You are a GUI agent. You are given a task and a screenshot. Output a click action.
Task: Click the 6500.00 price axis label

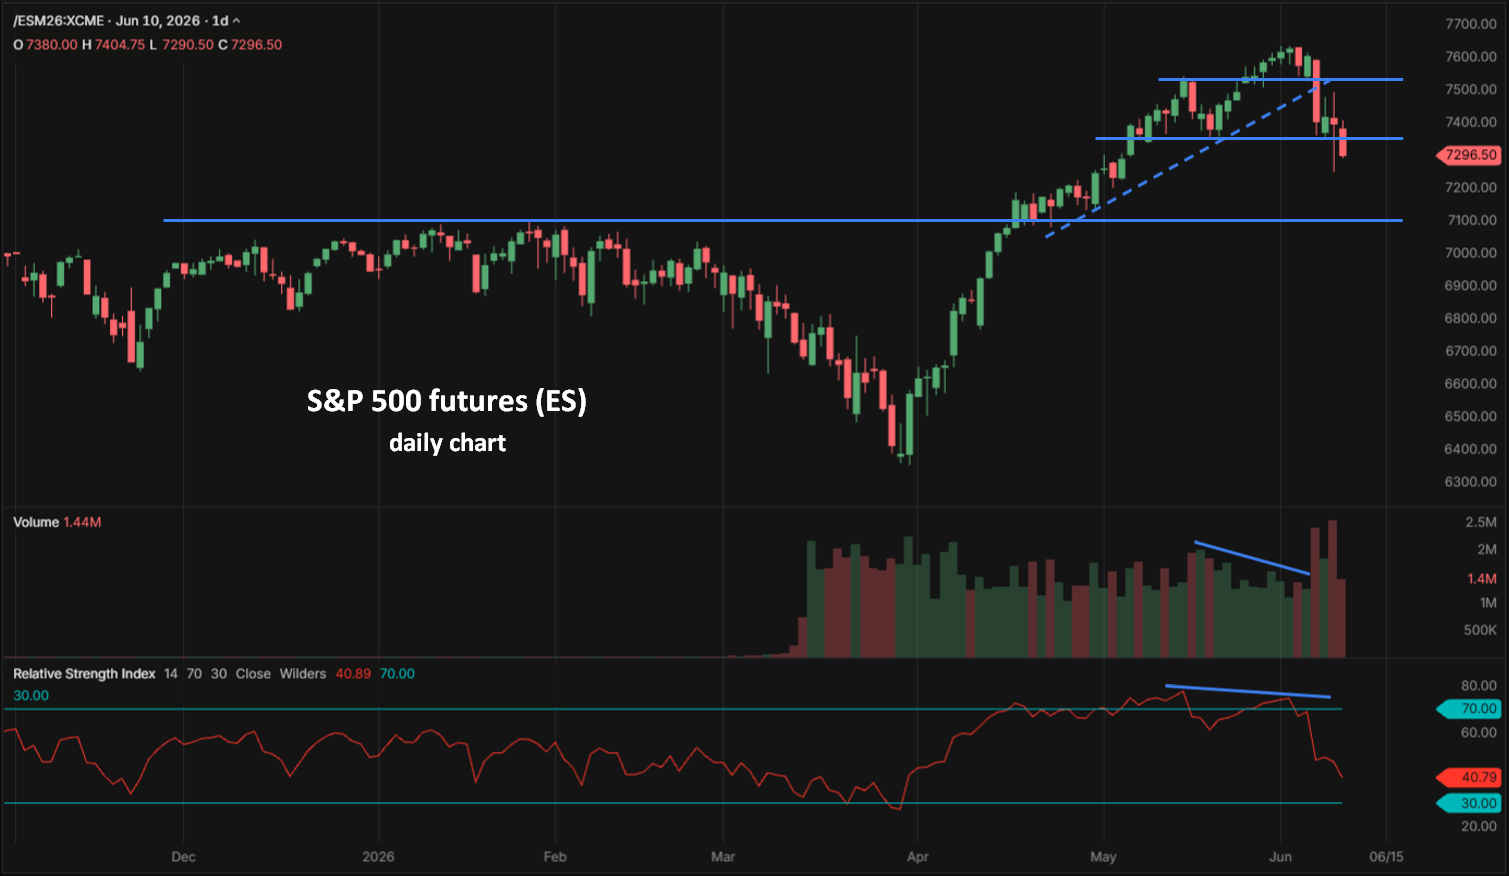click(1471, 417)
